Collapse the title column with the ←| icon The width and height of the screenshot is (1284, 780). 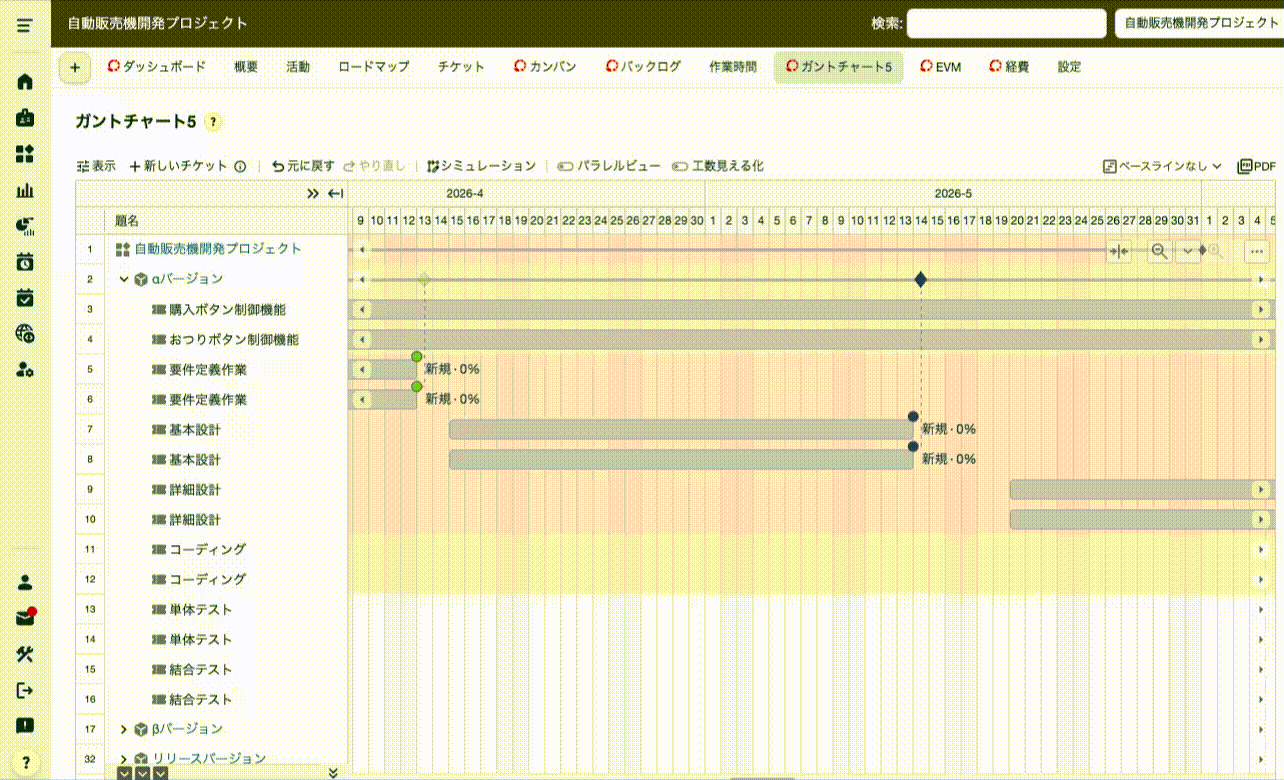tap(336, 194)
